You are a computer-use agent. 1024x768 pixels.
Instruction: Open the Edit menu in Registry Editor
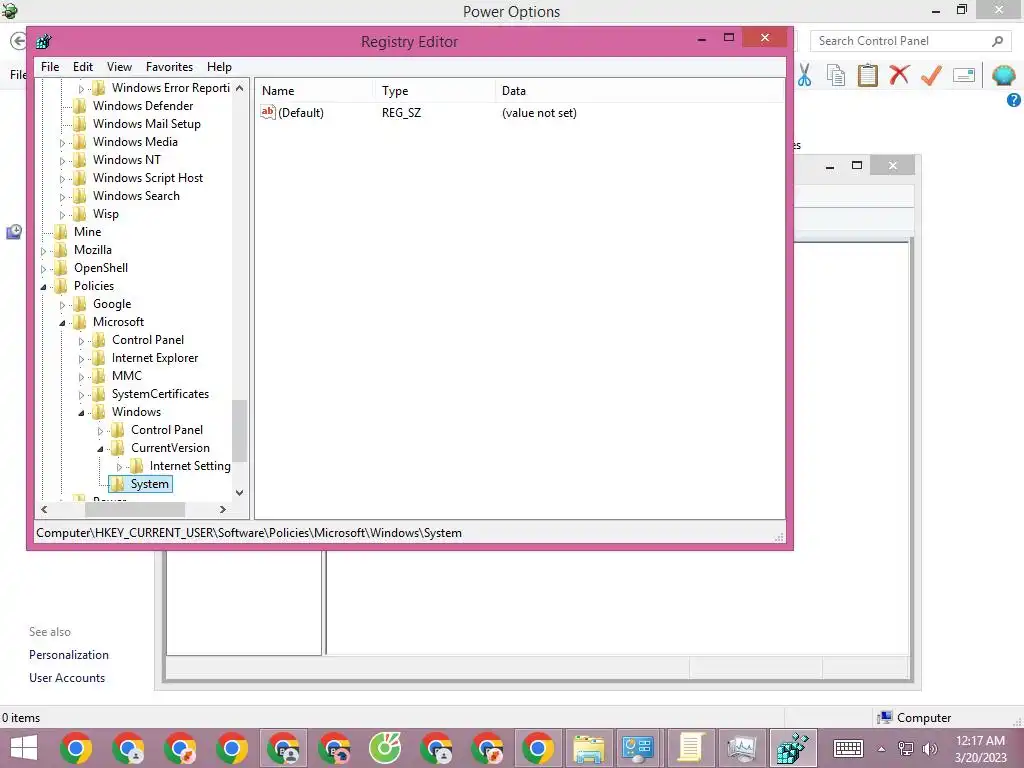[x=82, y=67]
